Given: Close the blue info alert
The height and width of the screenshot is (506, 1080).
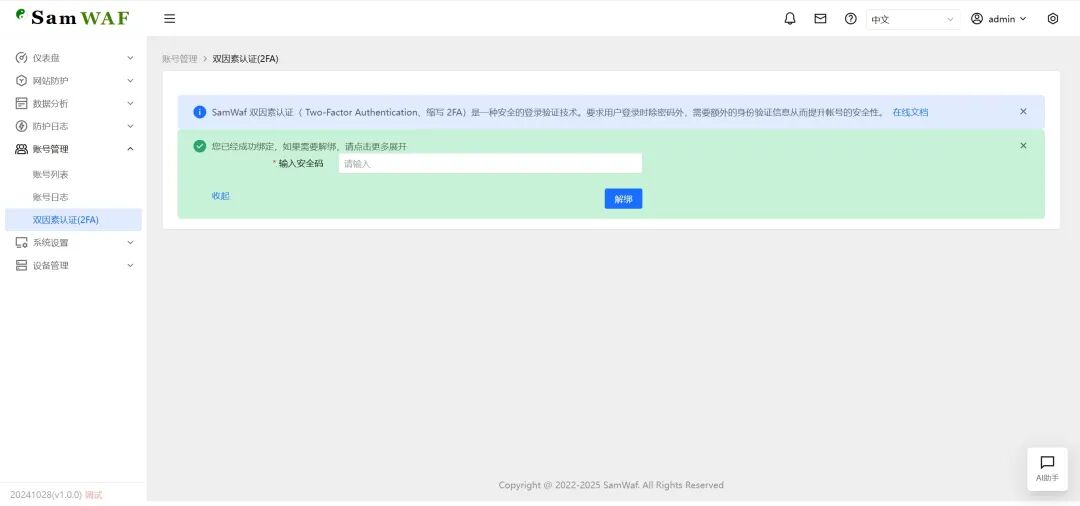Looking at the screenshot, I should (1023, 112).
